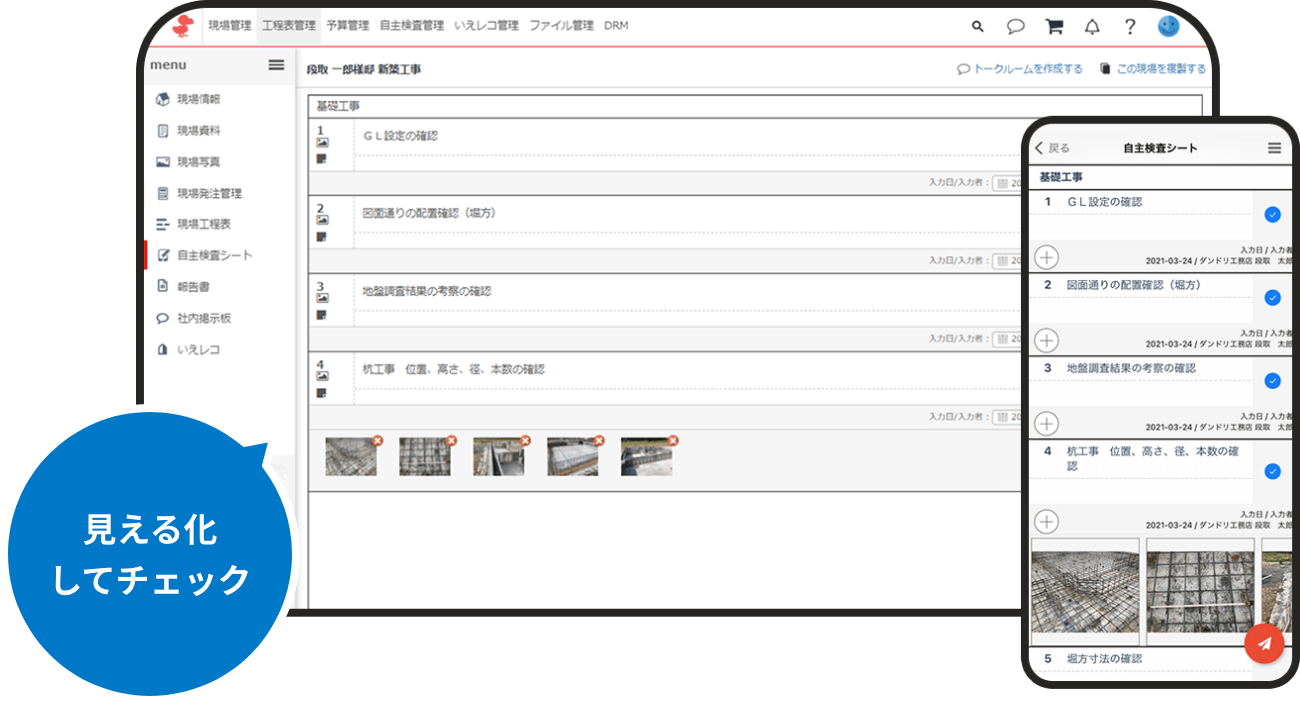Open the 現場管理 top menu
The width and height of the screenshot is (1300, 704).
point(230,26)
